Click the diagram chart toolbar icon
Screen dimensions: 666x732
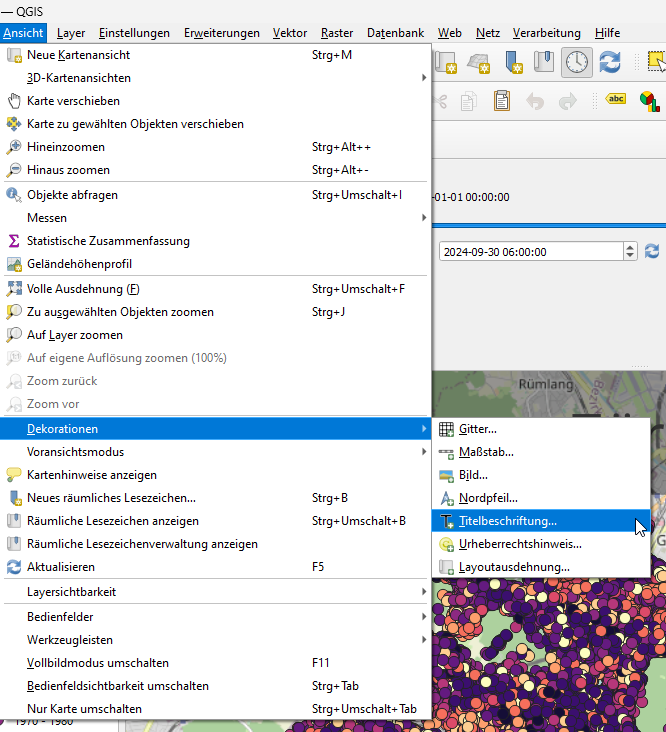(x=650, y=100)
